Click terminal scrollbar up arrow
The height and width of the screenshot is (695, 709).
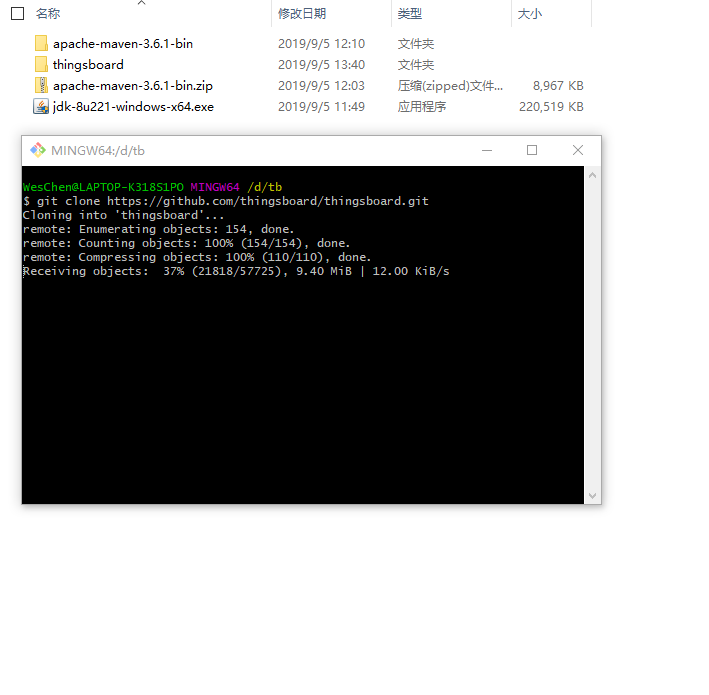tap(592, 175)
